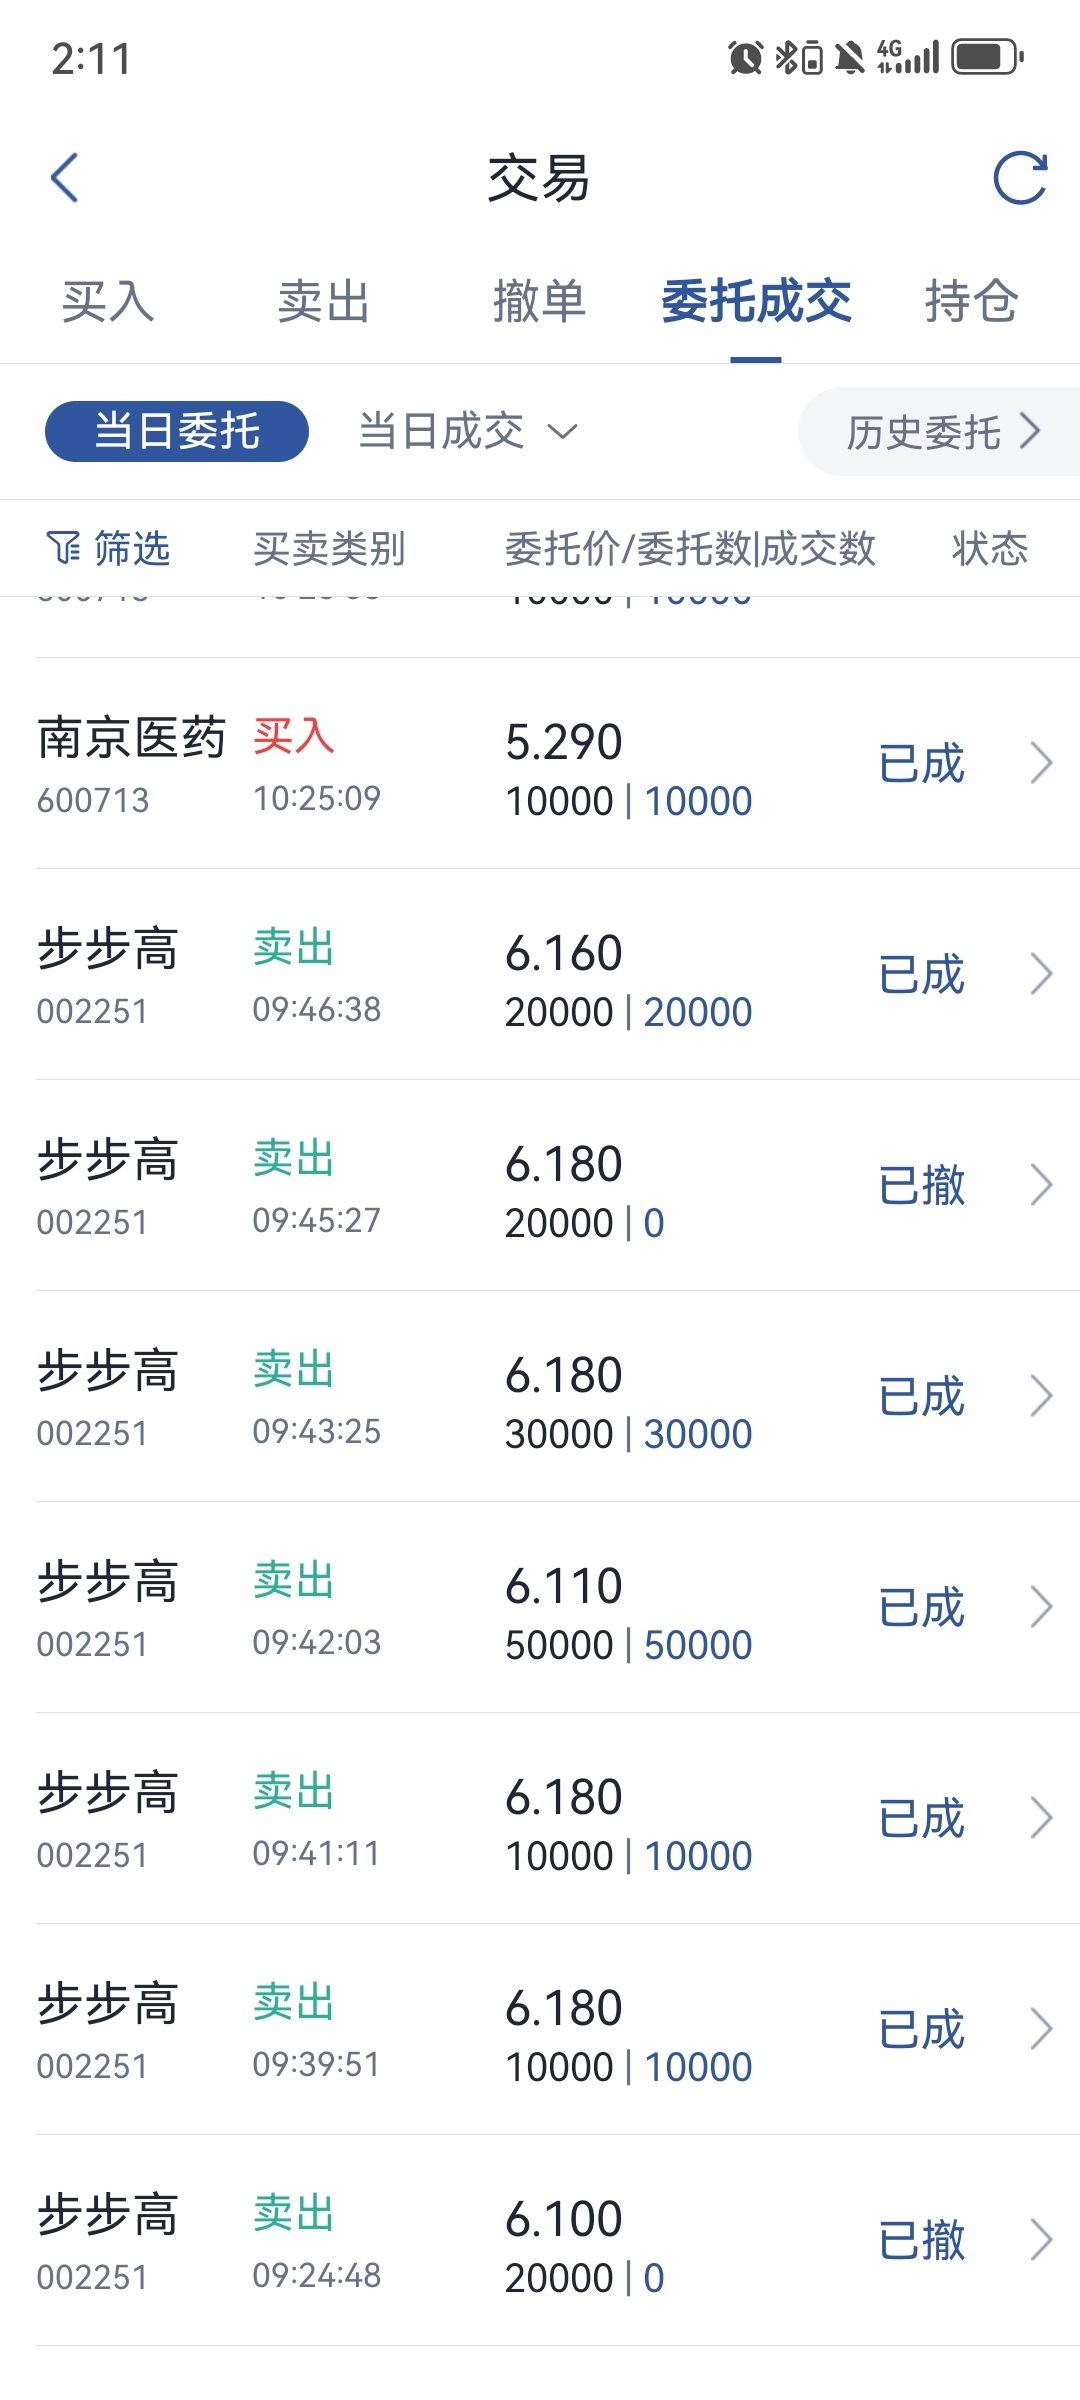Tap 已成 status of 09:46:38 order

tap(921, 975)
